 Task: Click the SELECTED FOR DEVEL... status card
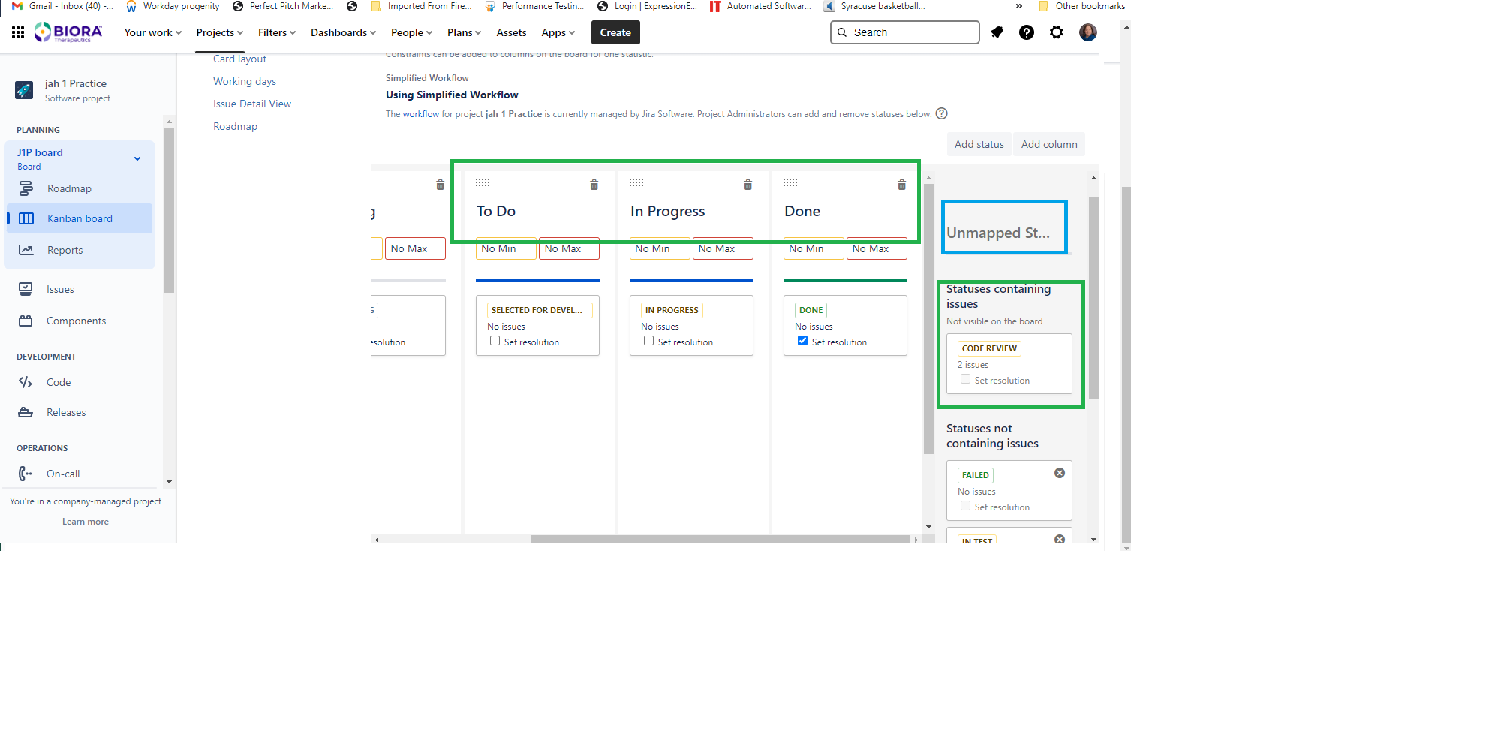coord(538,325)
